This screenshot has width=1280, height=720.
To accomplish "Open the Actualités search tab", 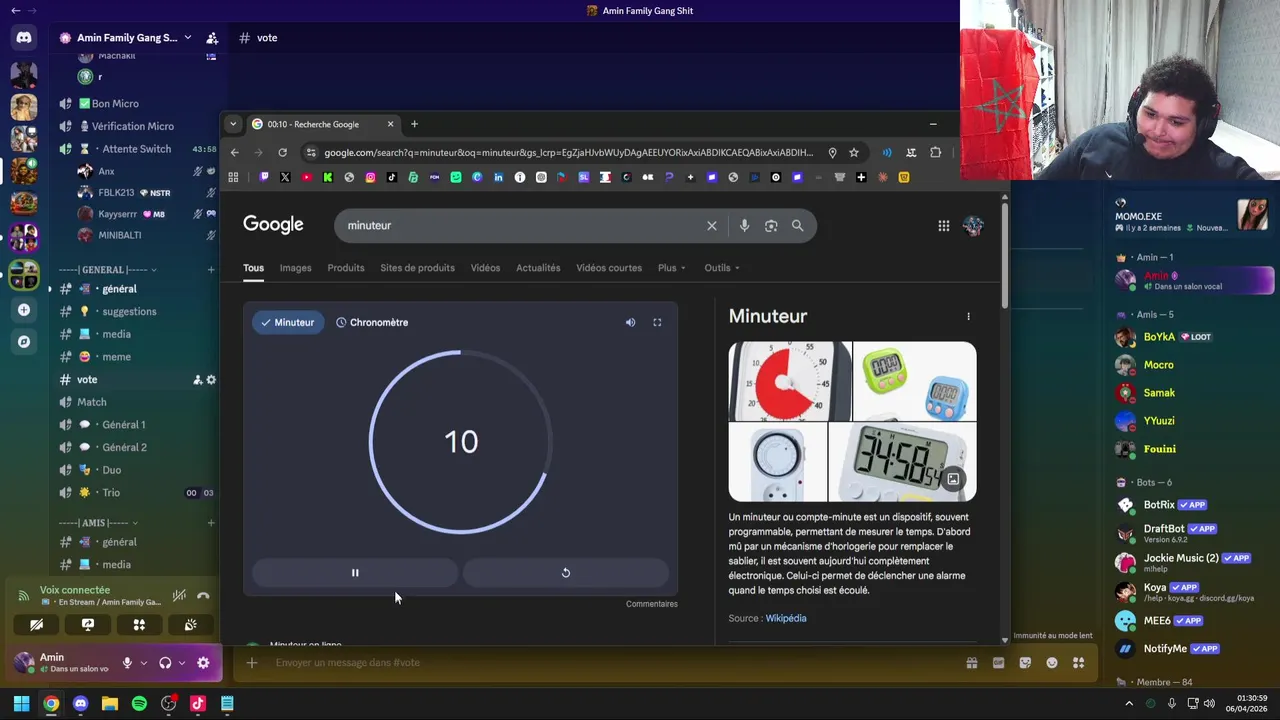I will [x=538, y=268].
